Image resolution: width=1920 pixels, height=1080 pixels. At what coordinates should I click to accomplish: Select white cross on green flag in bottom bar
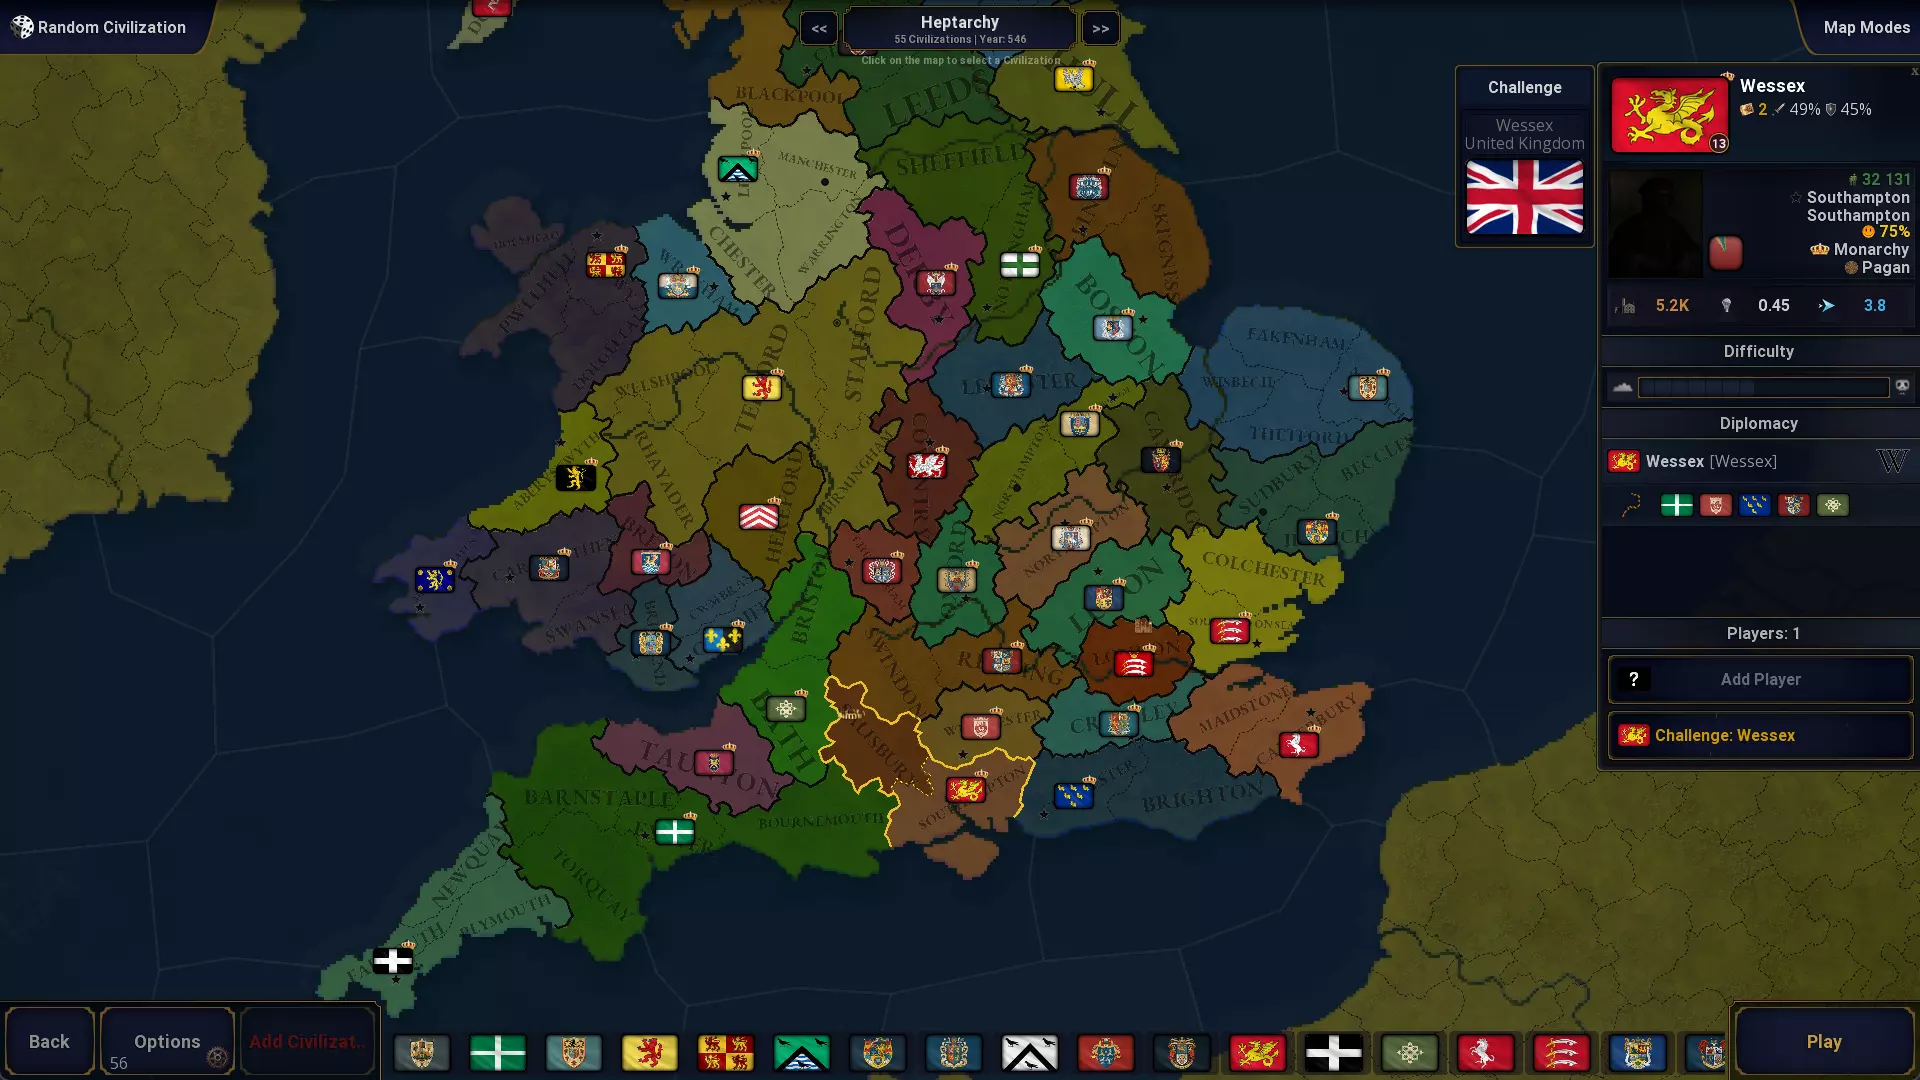tap(497, 1052)
